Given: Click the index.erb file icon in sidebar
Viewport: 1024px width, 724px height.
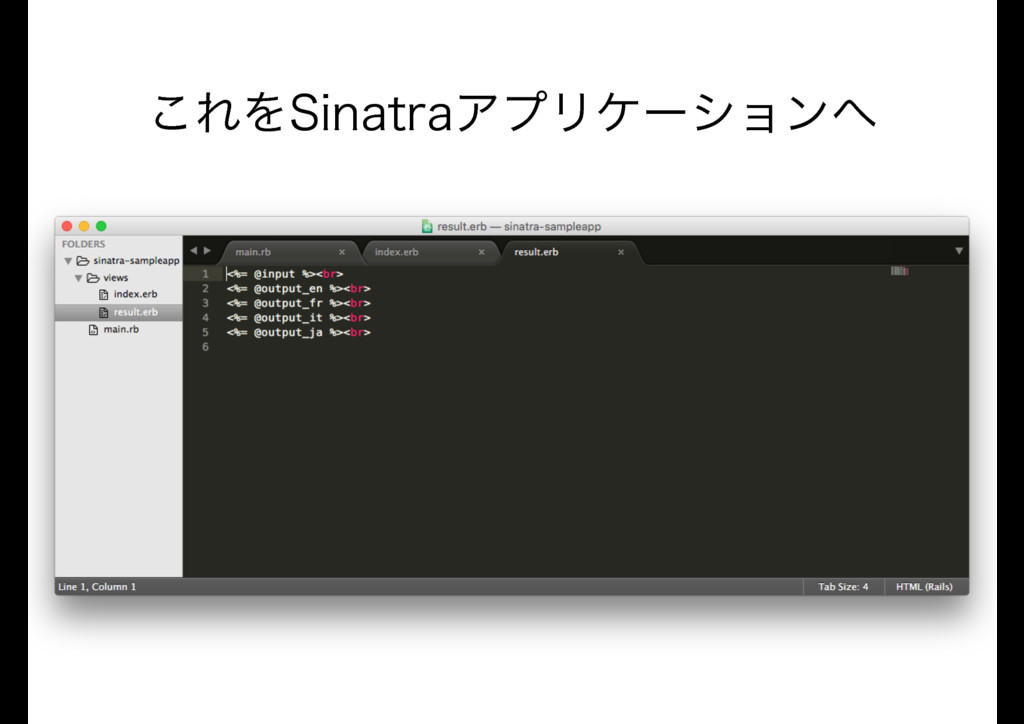Looking at the screenshot, I should pyautogui.click(x=103, y=294).
